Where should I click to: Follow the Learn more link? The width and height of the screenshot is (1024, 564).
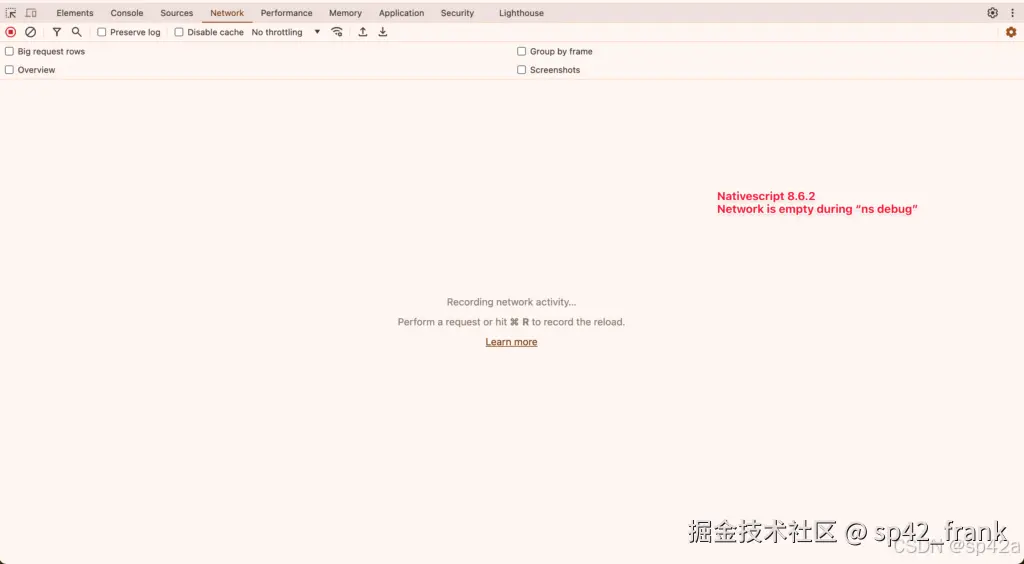(x=511, y=342)
